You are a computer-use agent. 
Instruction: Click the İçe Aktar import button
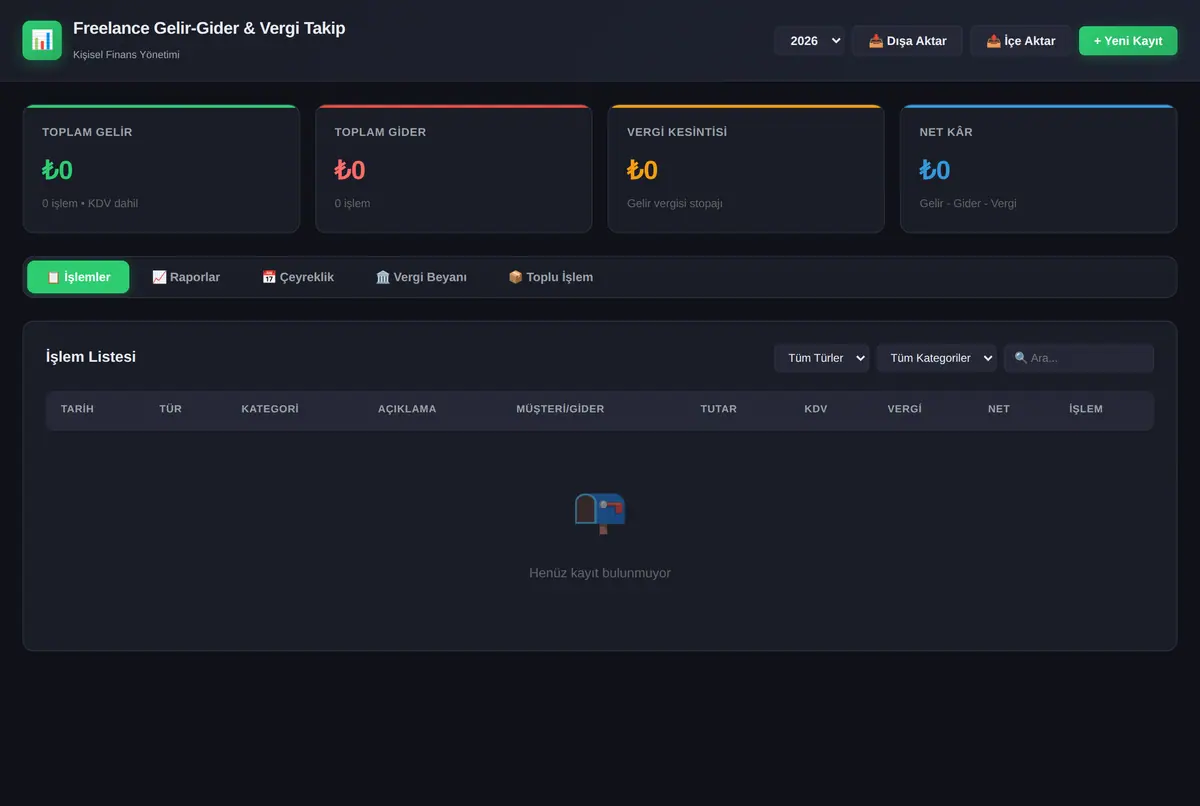point(1021,41)
